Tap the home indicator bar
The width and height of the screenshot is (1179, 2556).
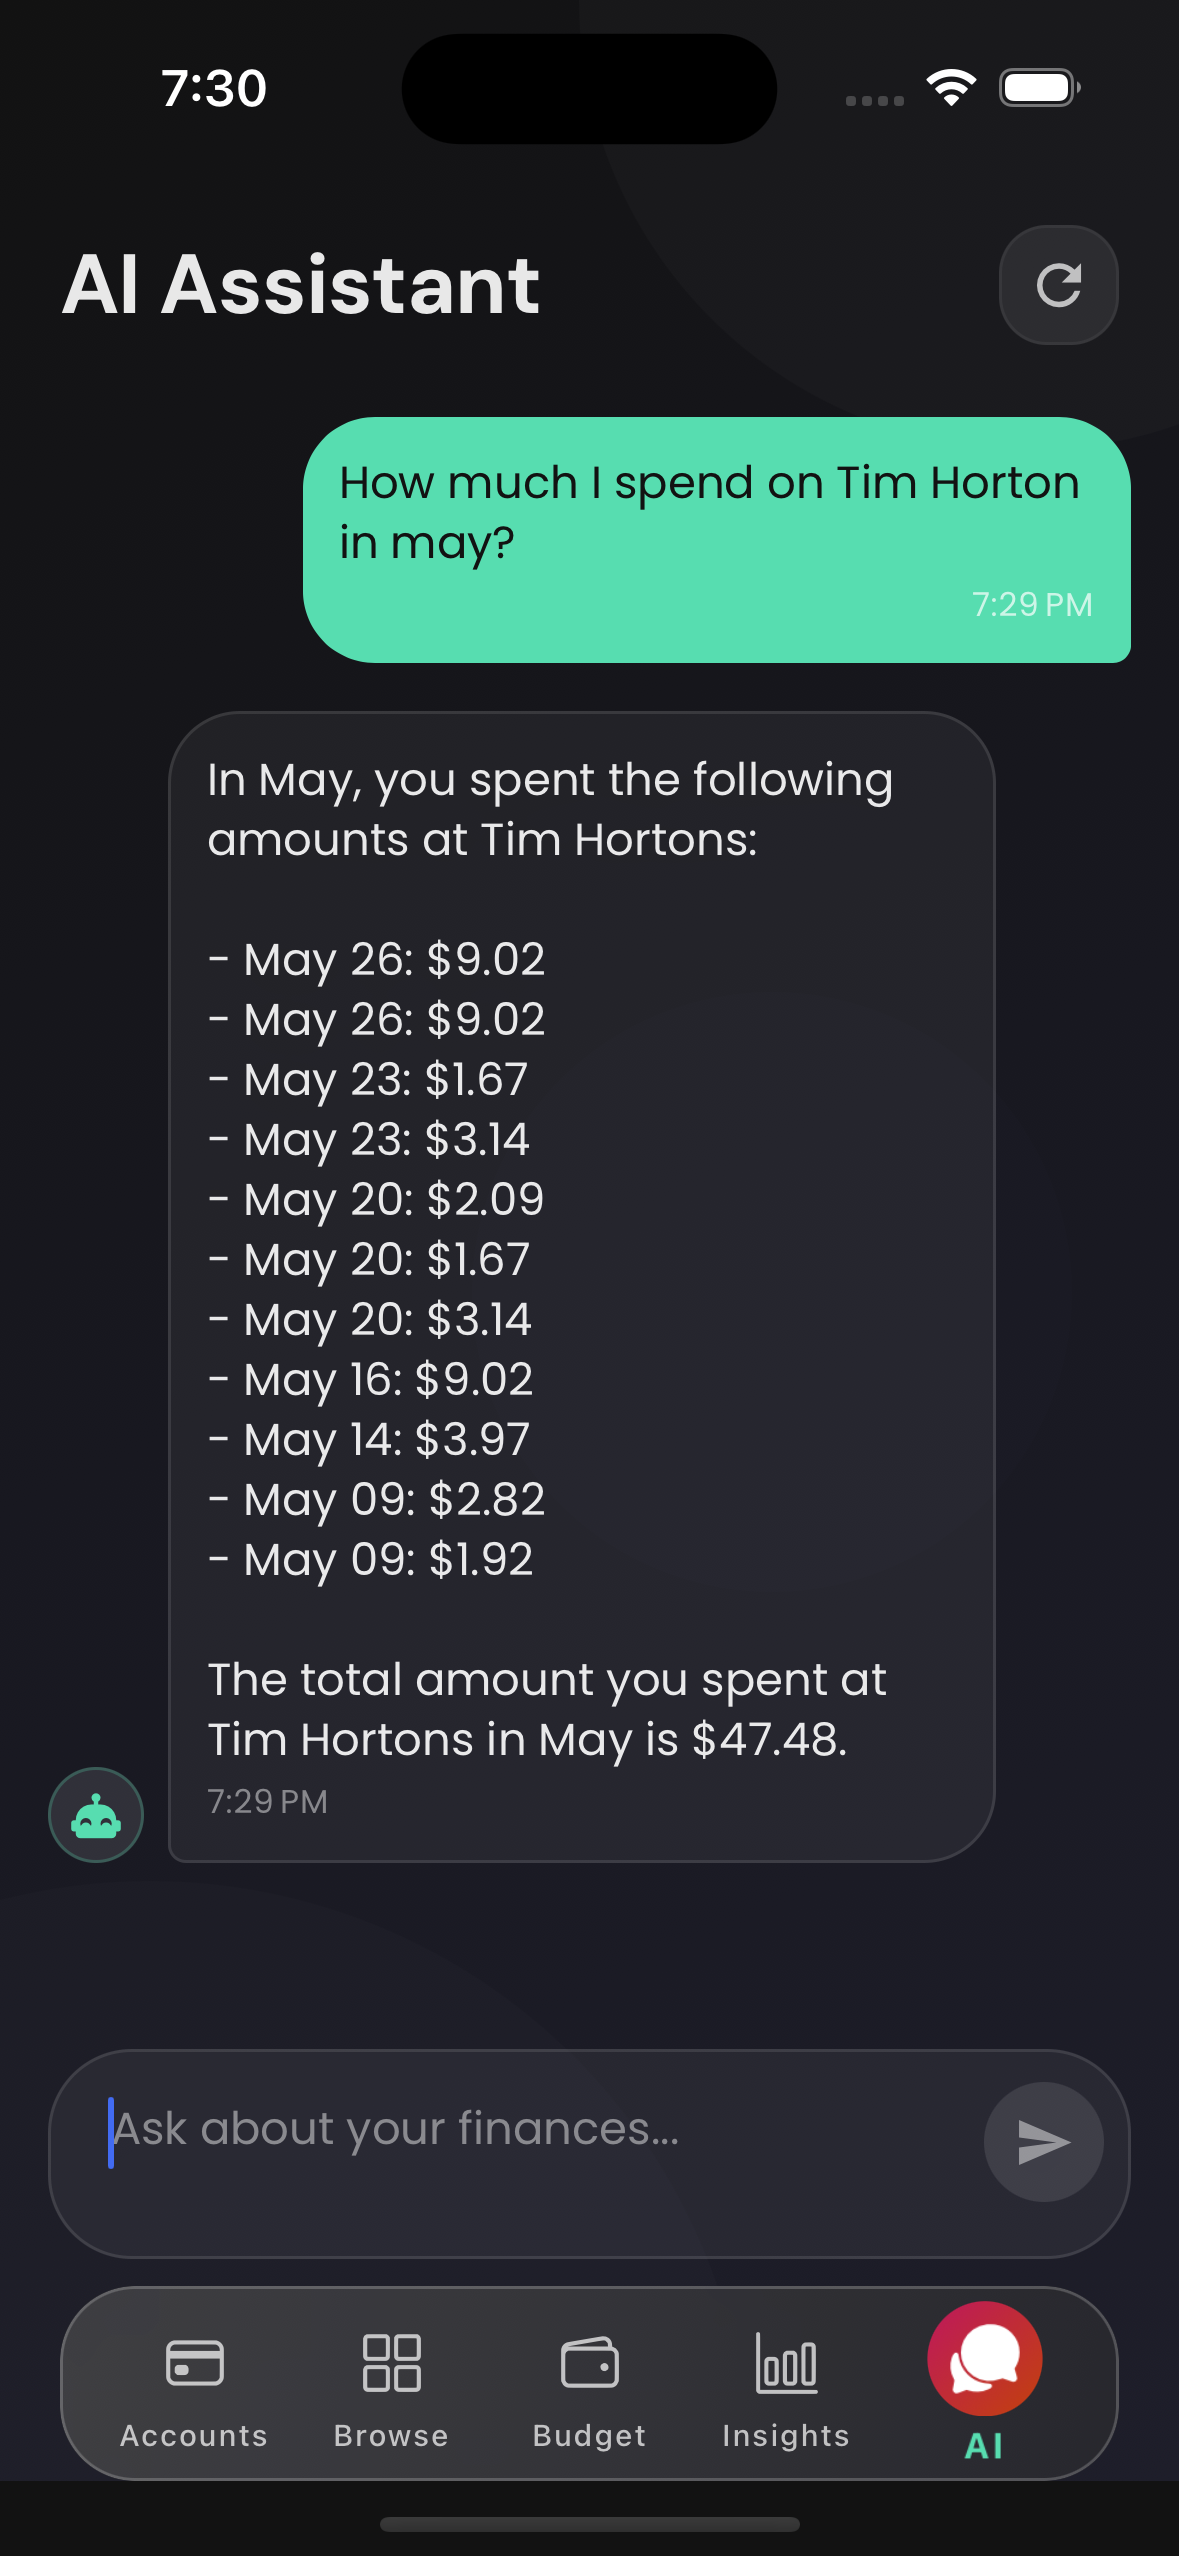coord(589,2524)
